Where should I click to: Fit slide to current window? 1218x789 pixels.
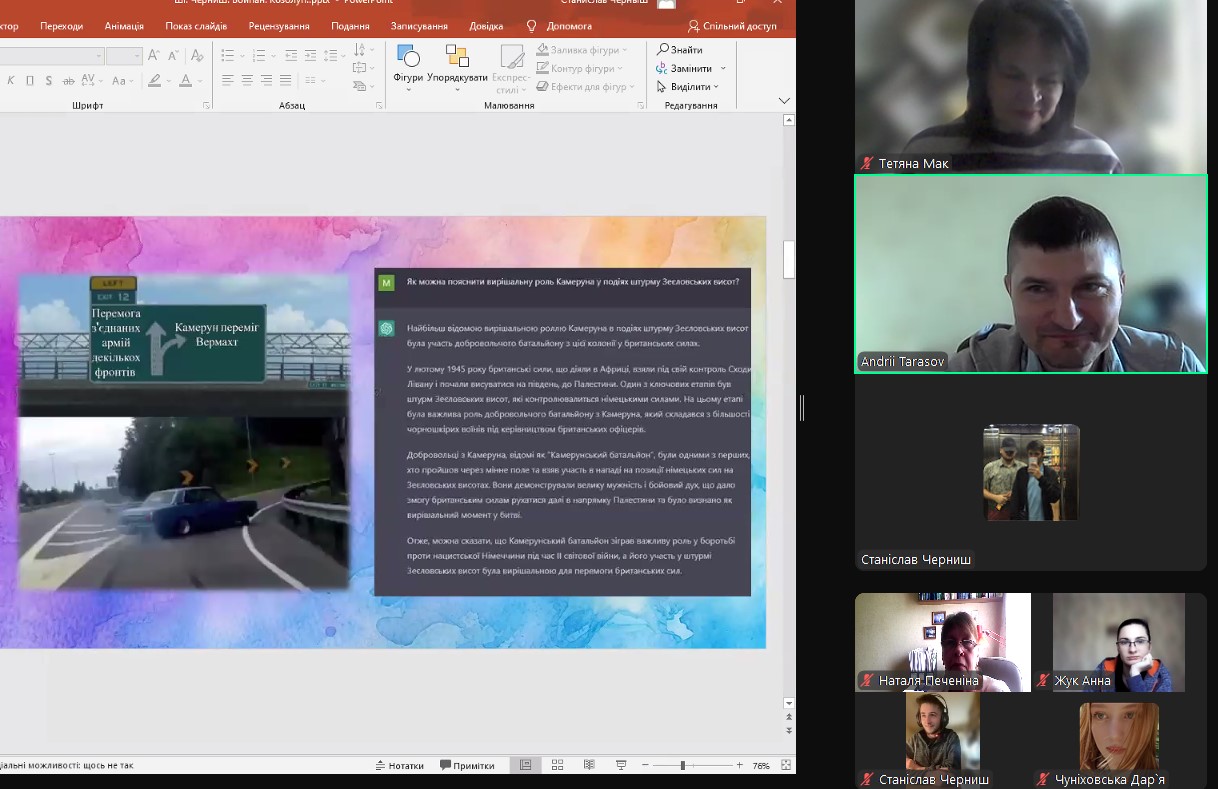coord(786,765)
